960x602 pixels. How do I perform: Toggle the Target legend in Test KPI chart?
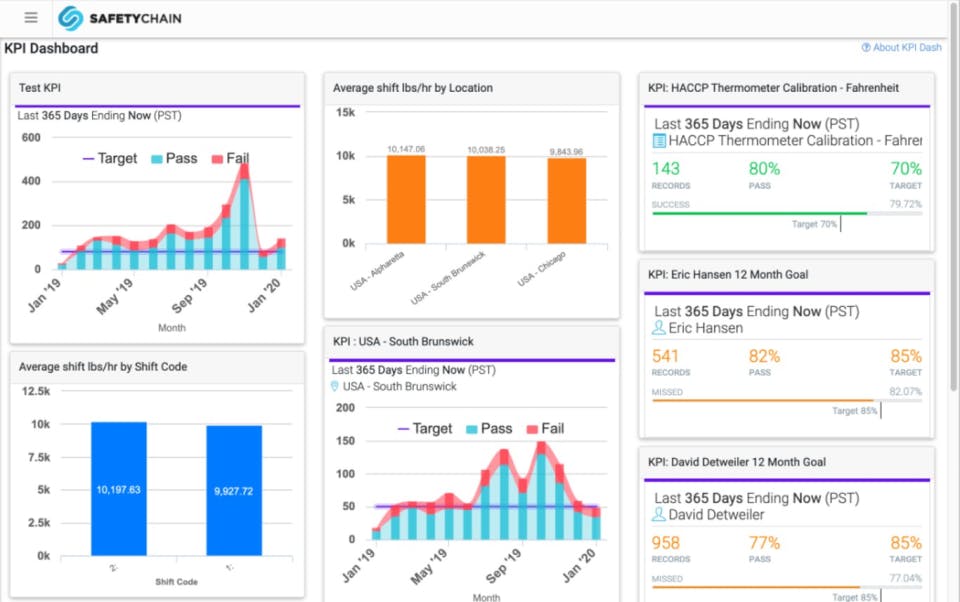[110, 159]
